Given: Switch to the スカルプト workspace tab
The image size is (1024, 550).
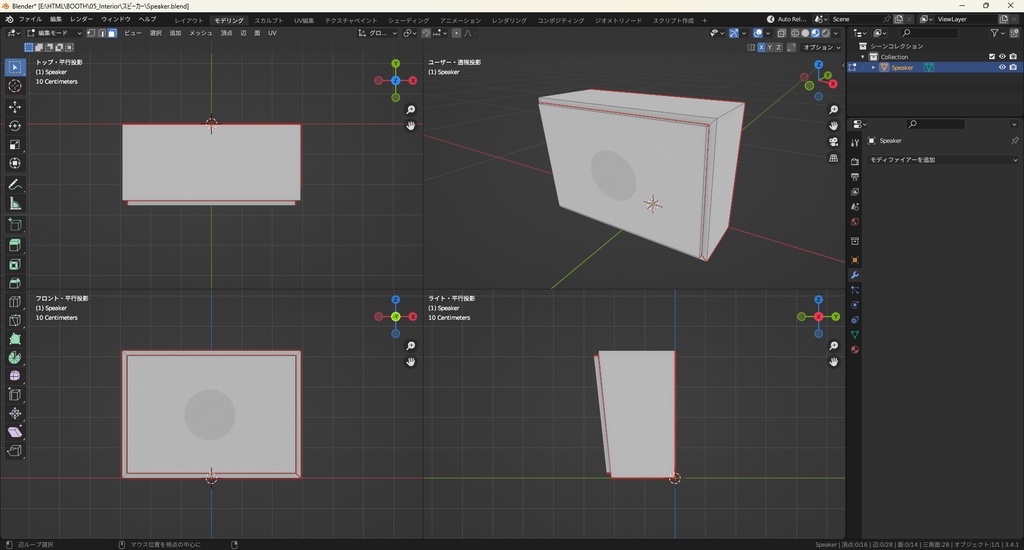Looking at the screenshot, I should 268,20.
